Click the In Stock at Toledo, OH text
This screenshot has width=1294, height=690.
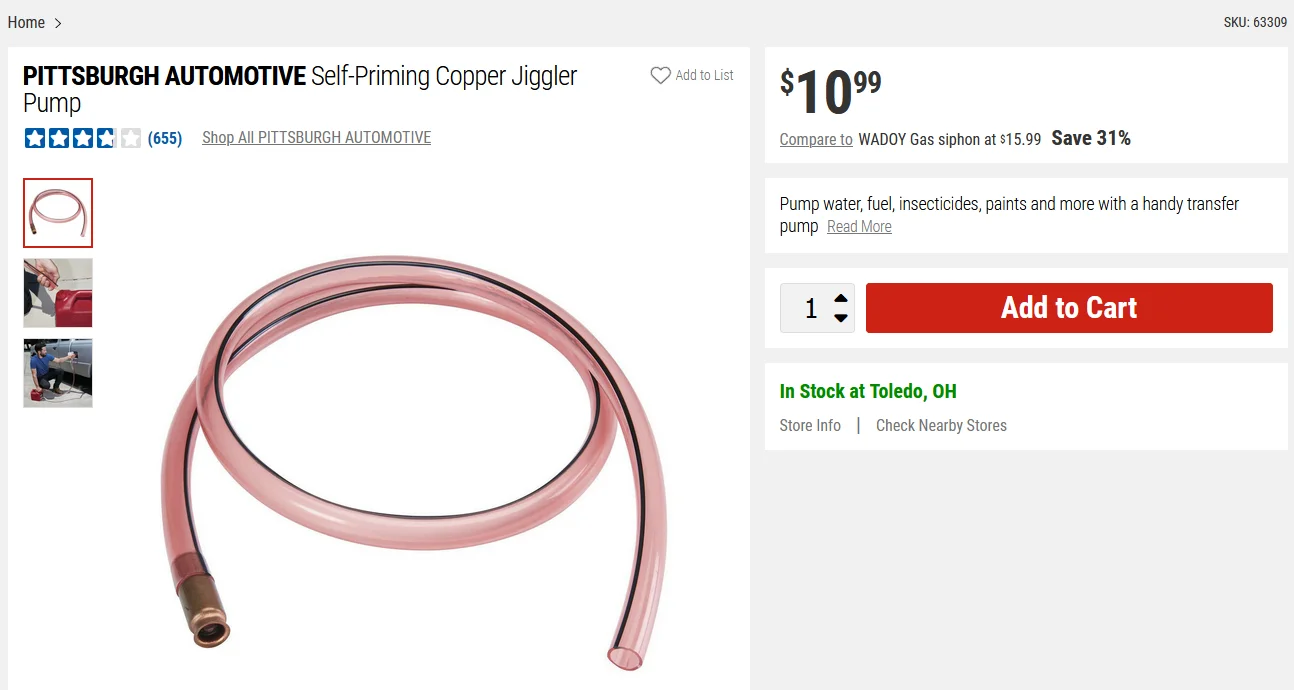(x=868, y=391)
